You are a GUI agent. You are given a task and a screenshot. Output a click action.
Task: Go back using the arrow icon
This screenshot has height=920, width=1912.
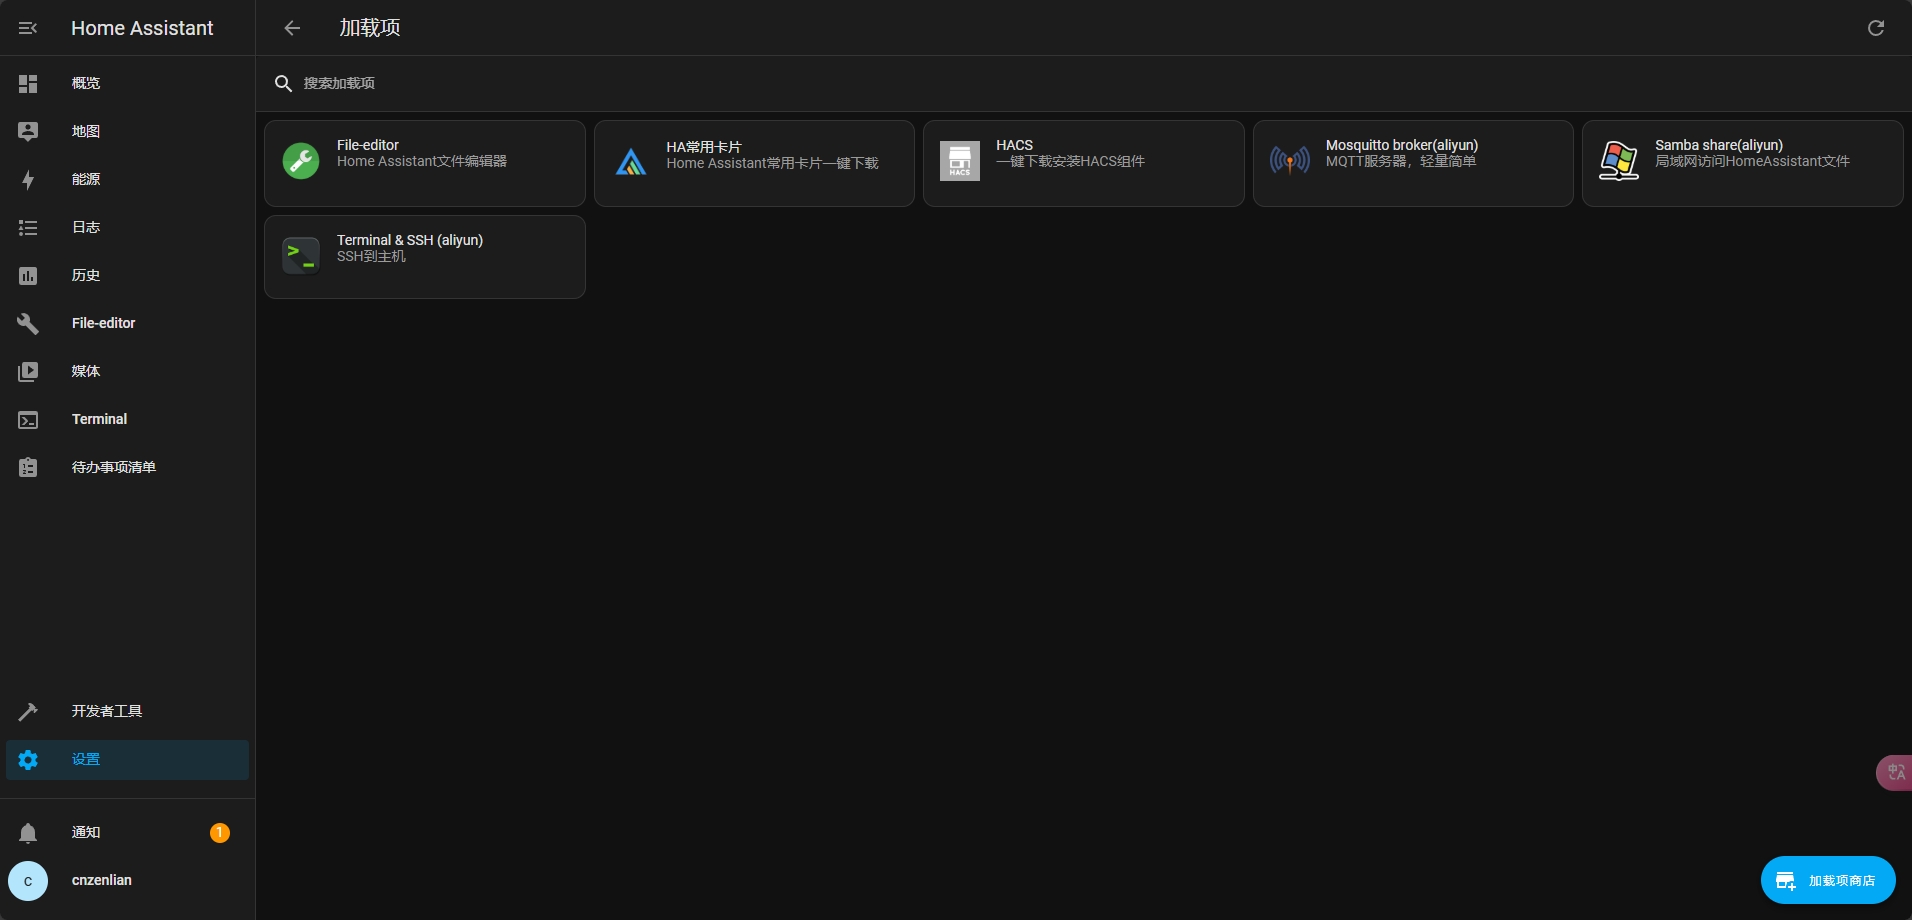click(x=292, y=28)
